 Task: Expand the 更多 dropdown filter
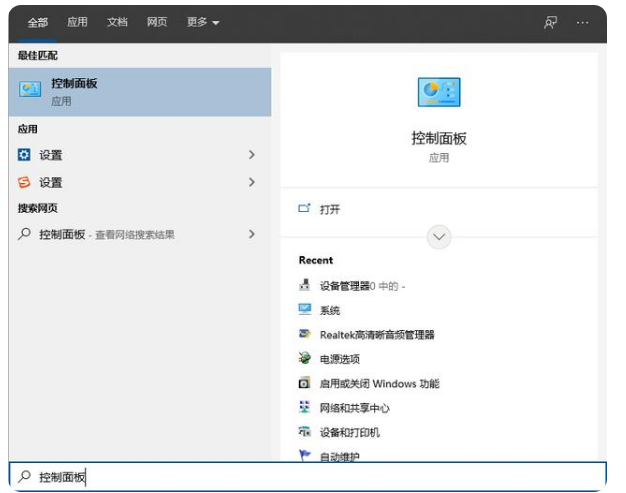click(x=203, y=22)
